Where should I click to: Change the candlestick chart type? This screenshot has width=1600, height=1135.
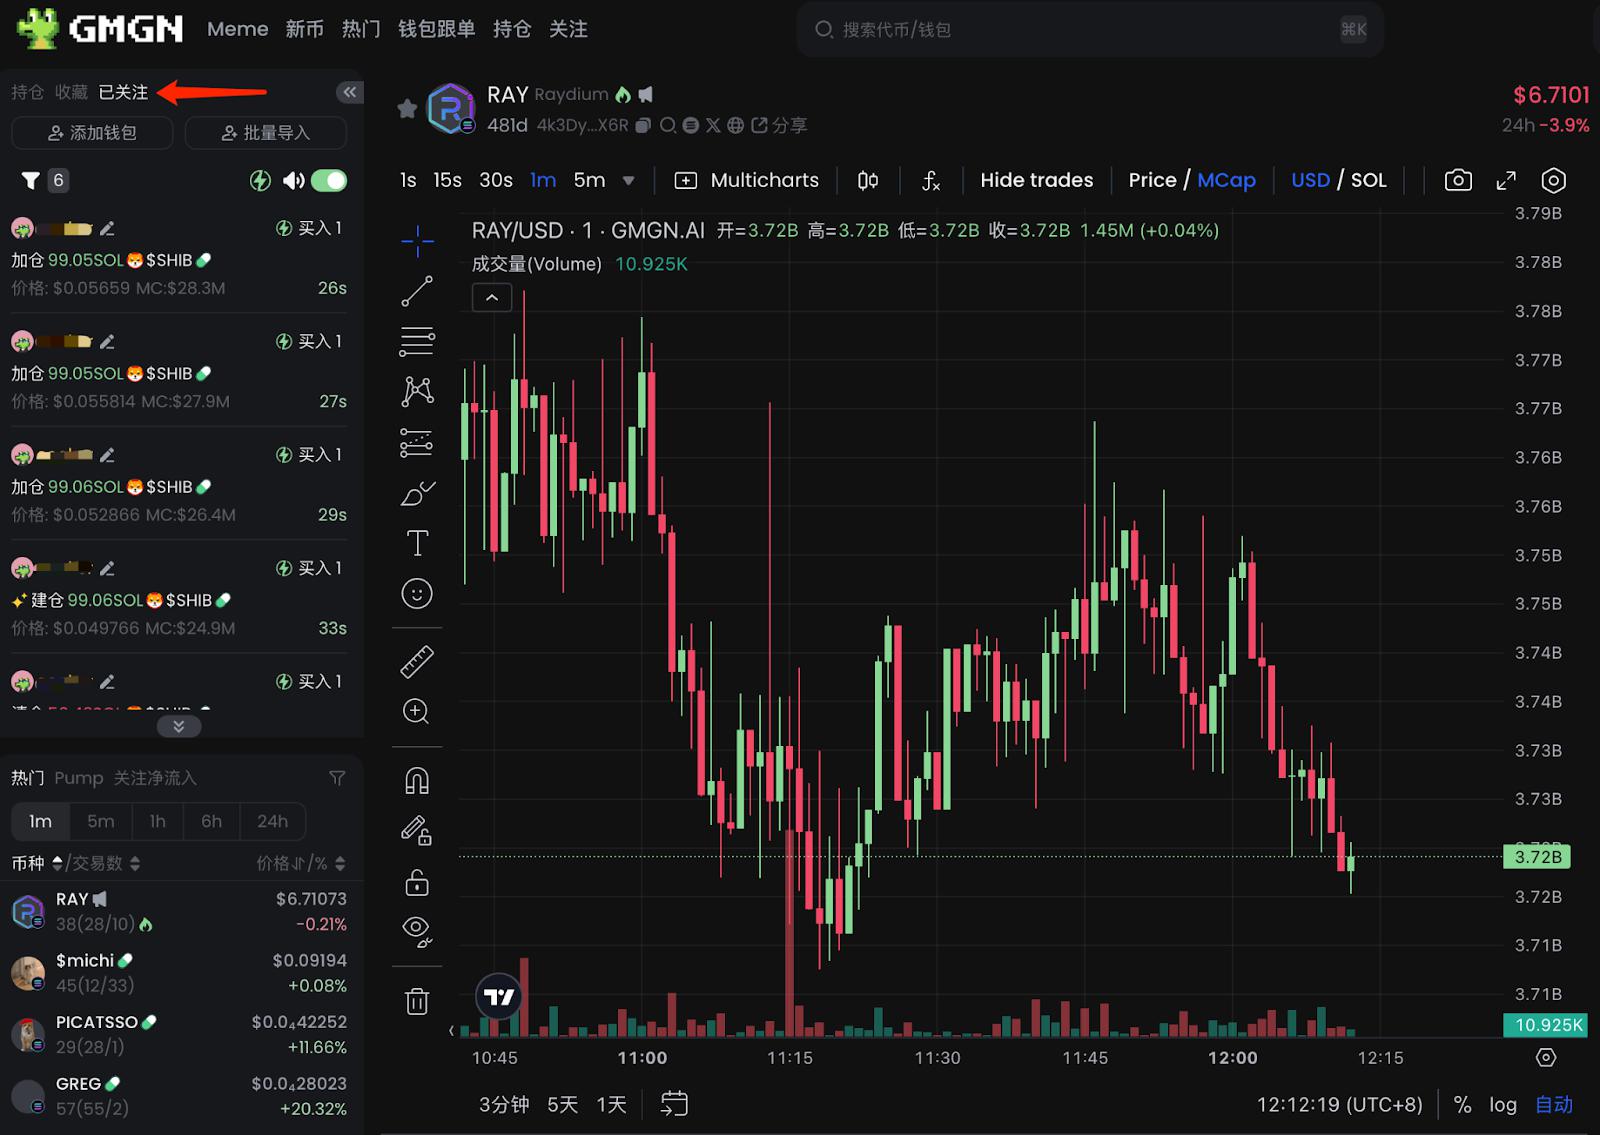[x=868, y=180]
